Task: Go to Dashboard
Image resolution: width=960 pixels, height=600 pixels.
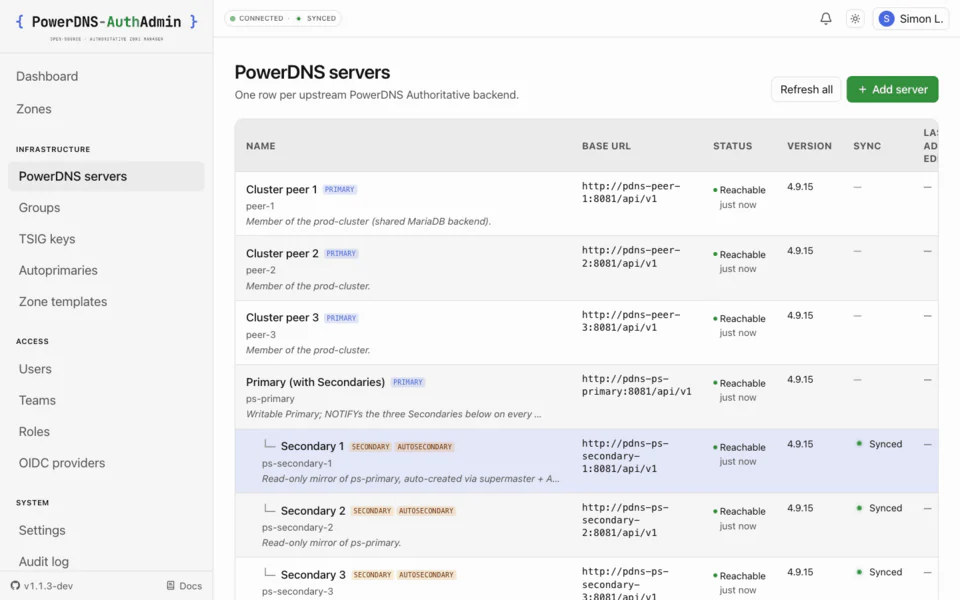Action: tap(47, 77)
